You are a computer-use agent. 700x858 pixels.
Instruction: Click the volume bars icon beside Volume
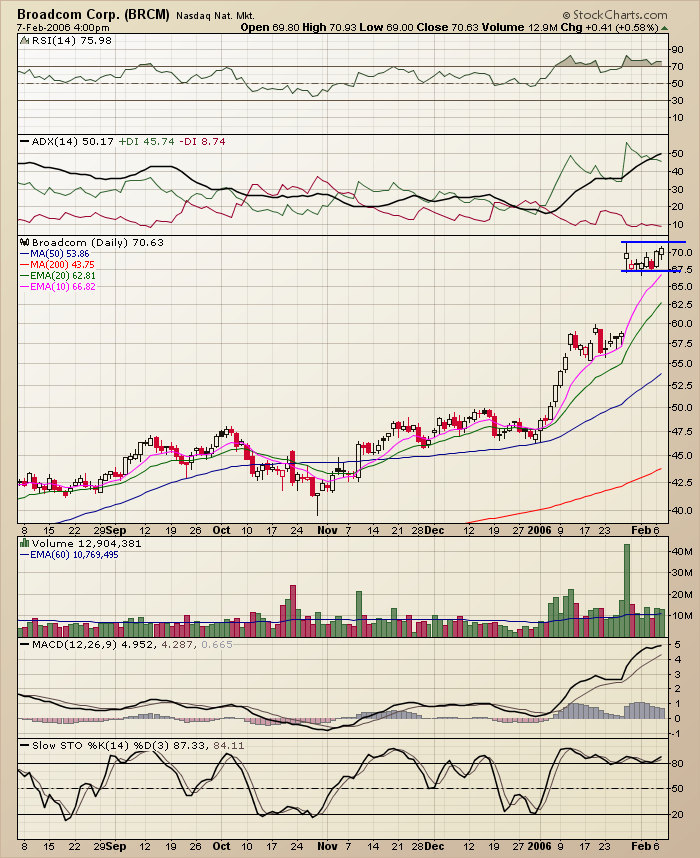(25, 543)
